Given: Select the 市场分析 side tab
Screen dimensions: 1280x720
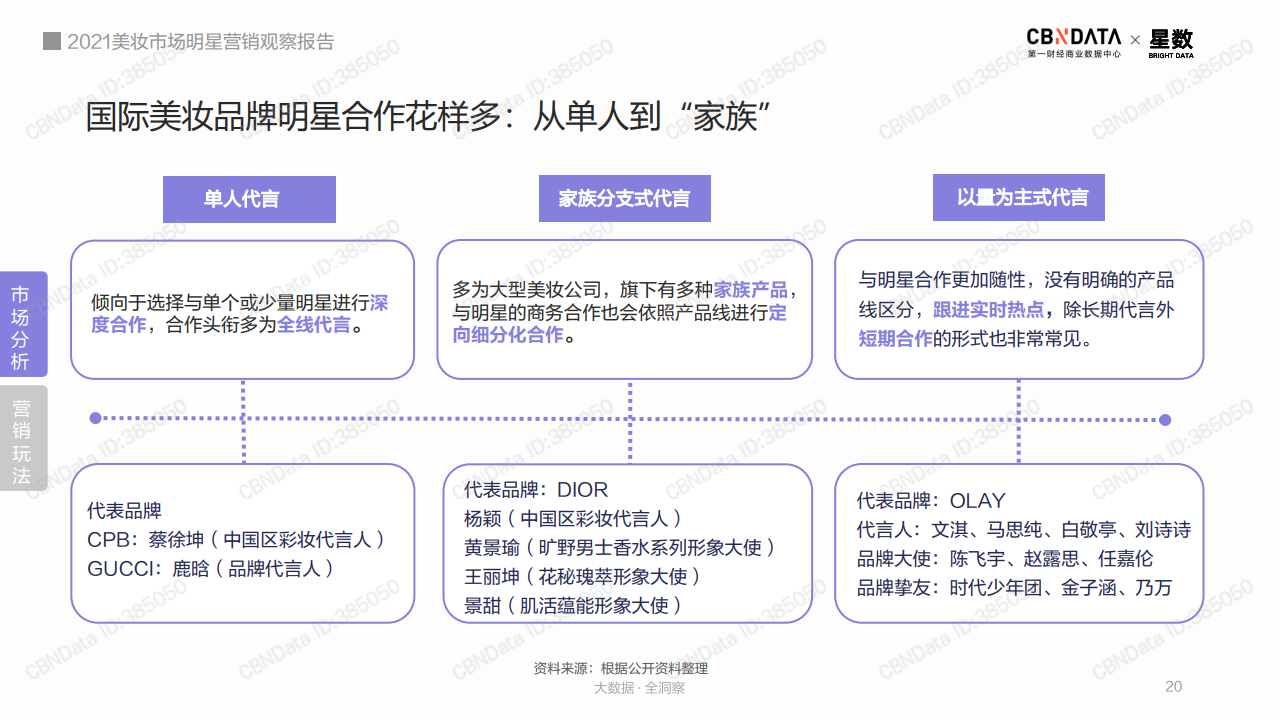Looking at the screenshot, I should (x=22, y=325).
